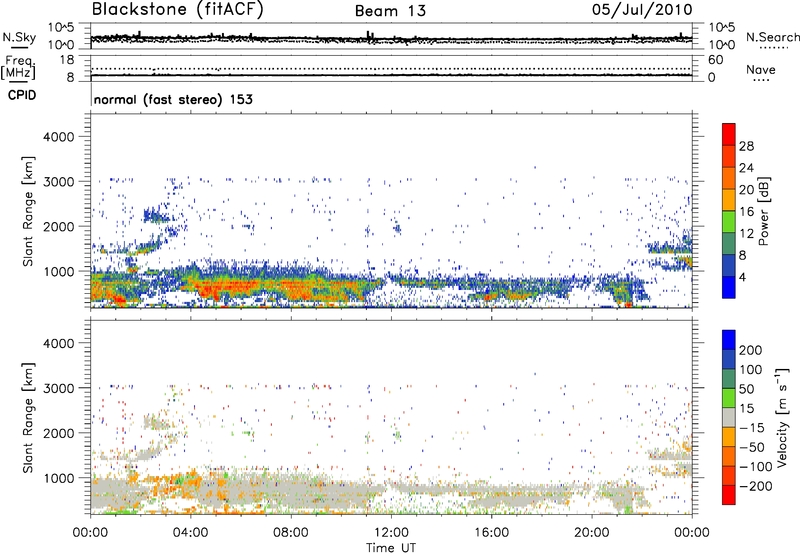800x554 pixels.
Task: Click the power scale value '4'
Action: [743, 277]
